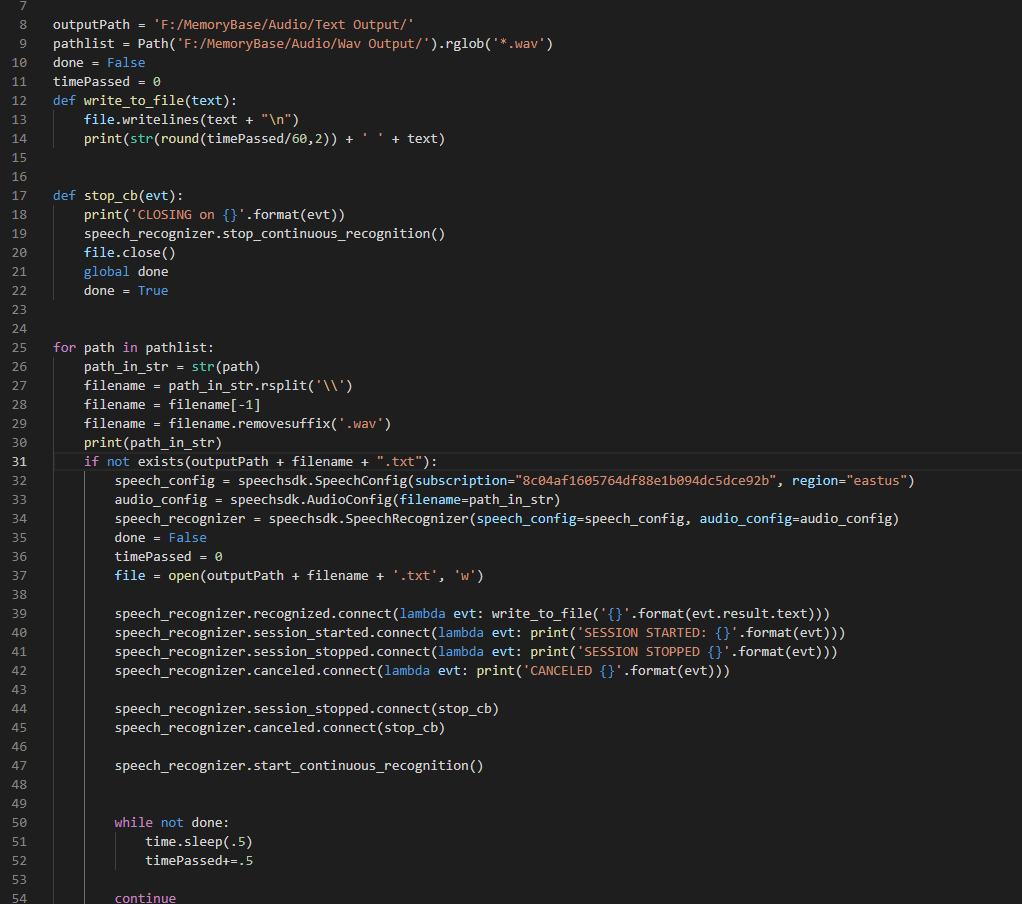
Task: Click file.close() on line 20
Action: (x=130, y=252)
